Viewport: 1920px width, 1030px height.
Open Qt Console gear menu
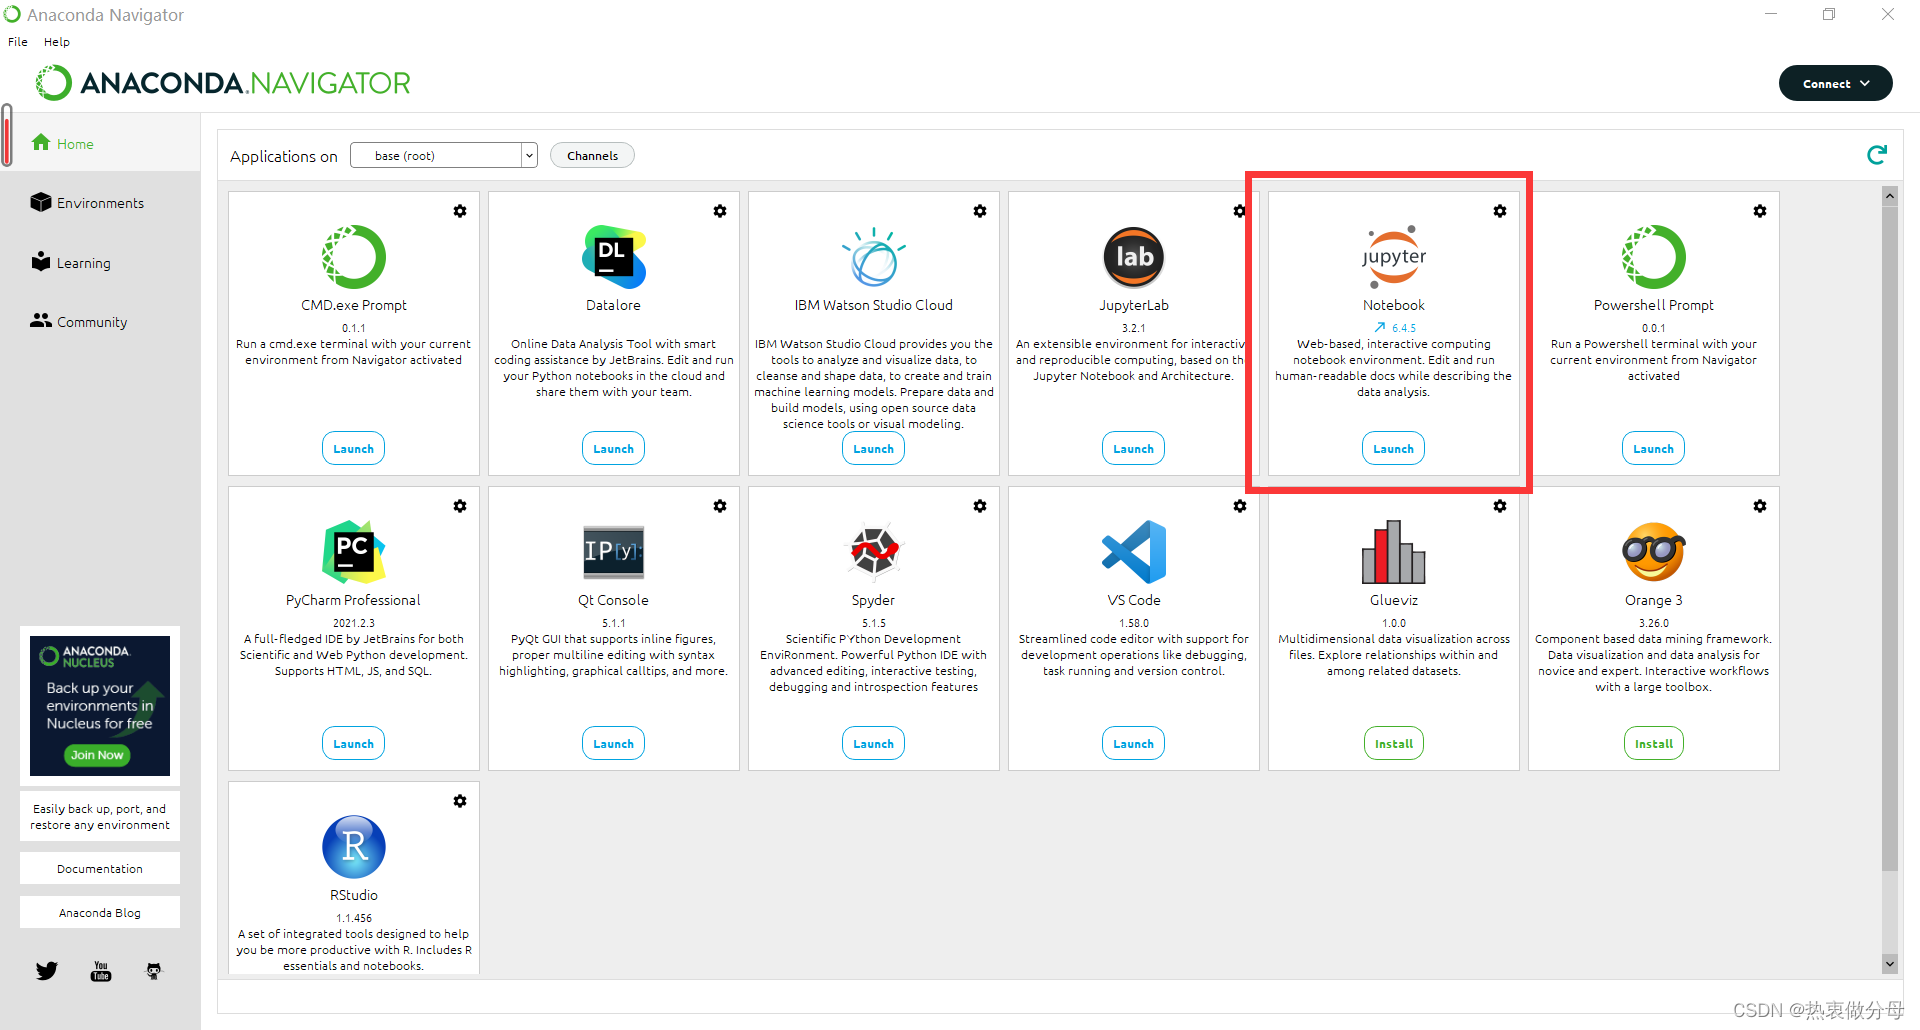[x=720, y=506]
